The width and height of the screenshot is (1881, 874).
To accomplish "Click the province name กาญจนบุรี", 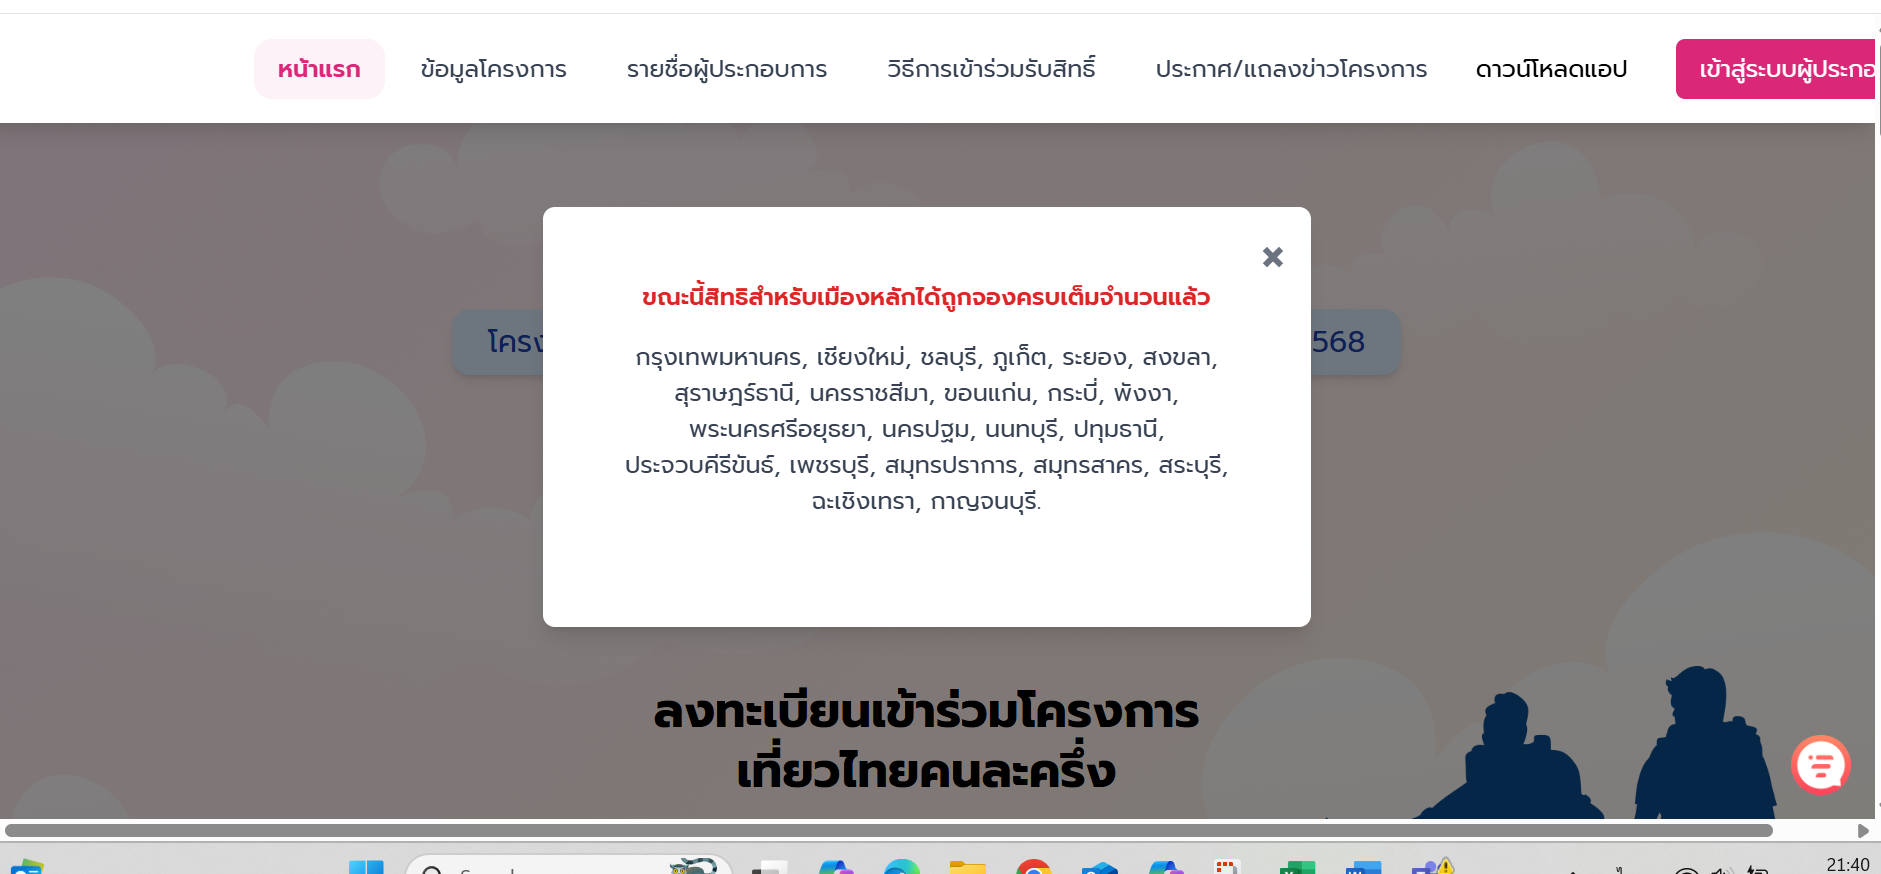I will click(x=984, y=501).
